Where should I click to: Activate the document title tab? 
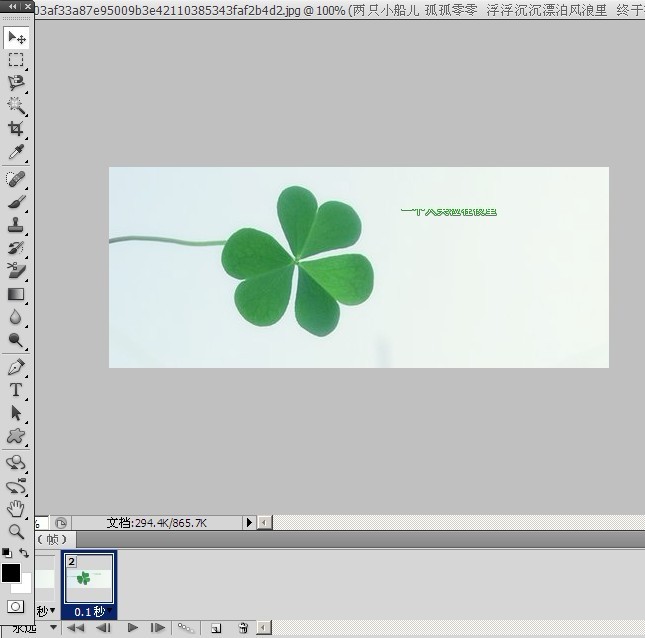(340, 10)
